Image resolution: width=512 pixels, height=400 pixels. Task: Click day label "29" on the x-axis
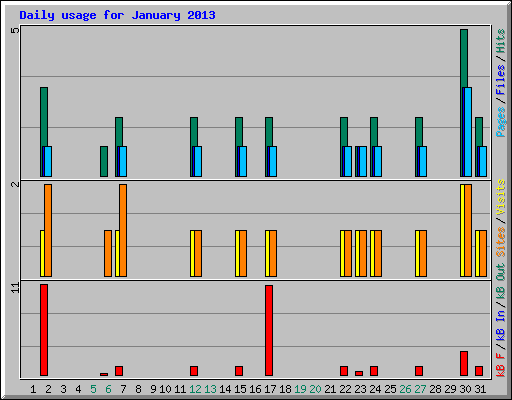tap(450, 389)
